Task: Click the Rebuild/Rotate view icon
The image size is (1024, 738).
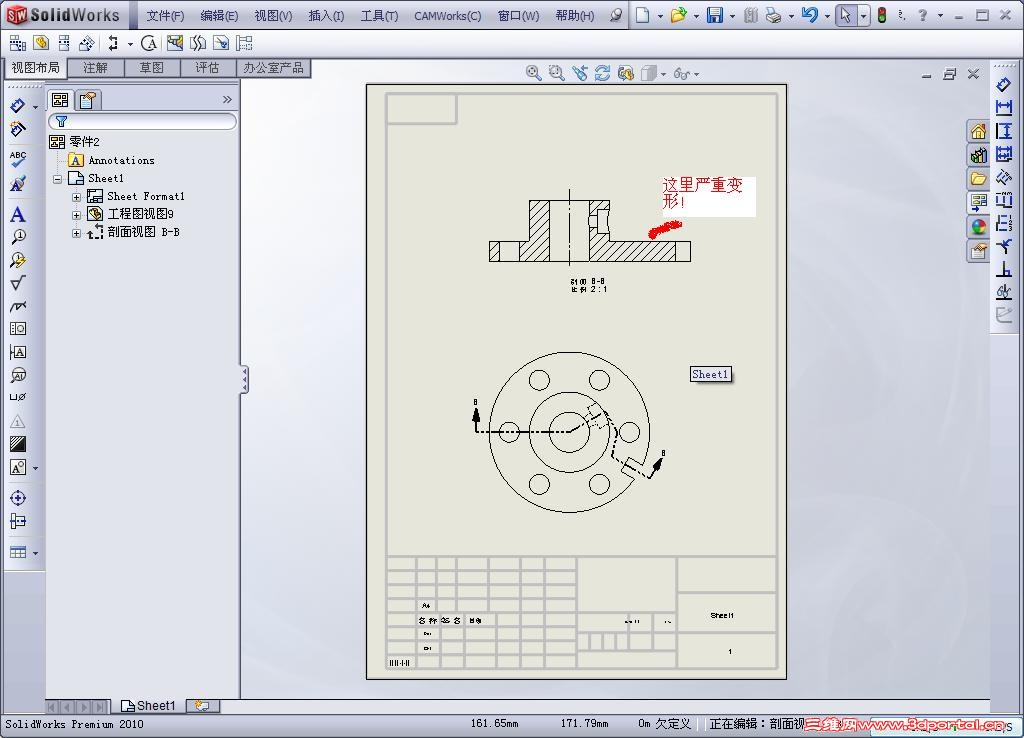Action: pos(602,73)
